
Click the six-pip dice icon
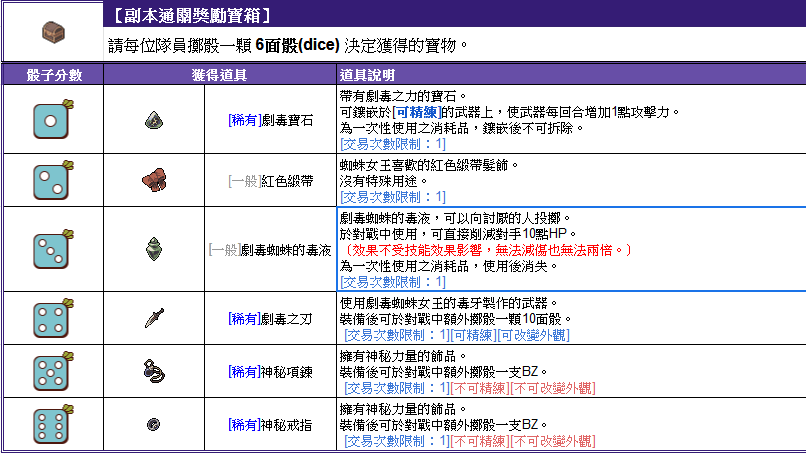point(53,424)
